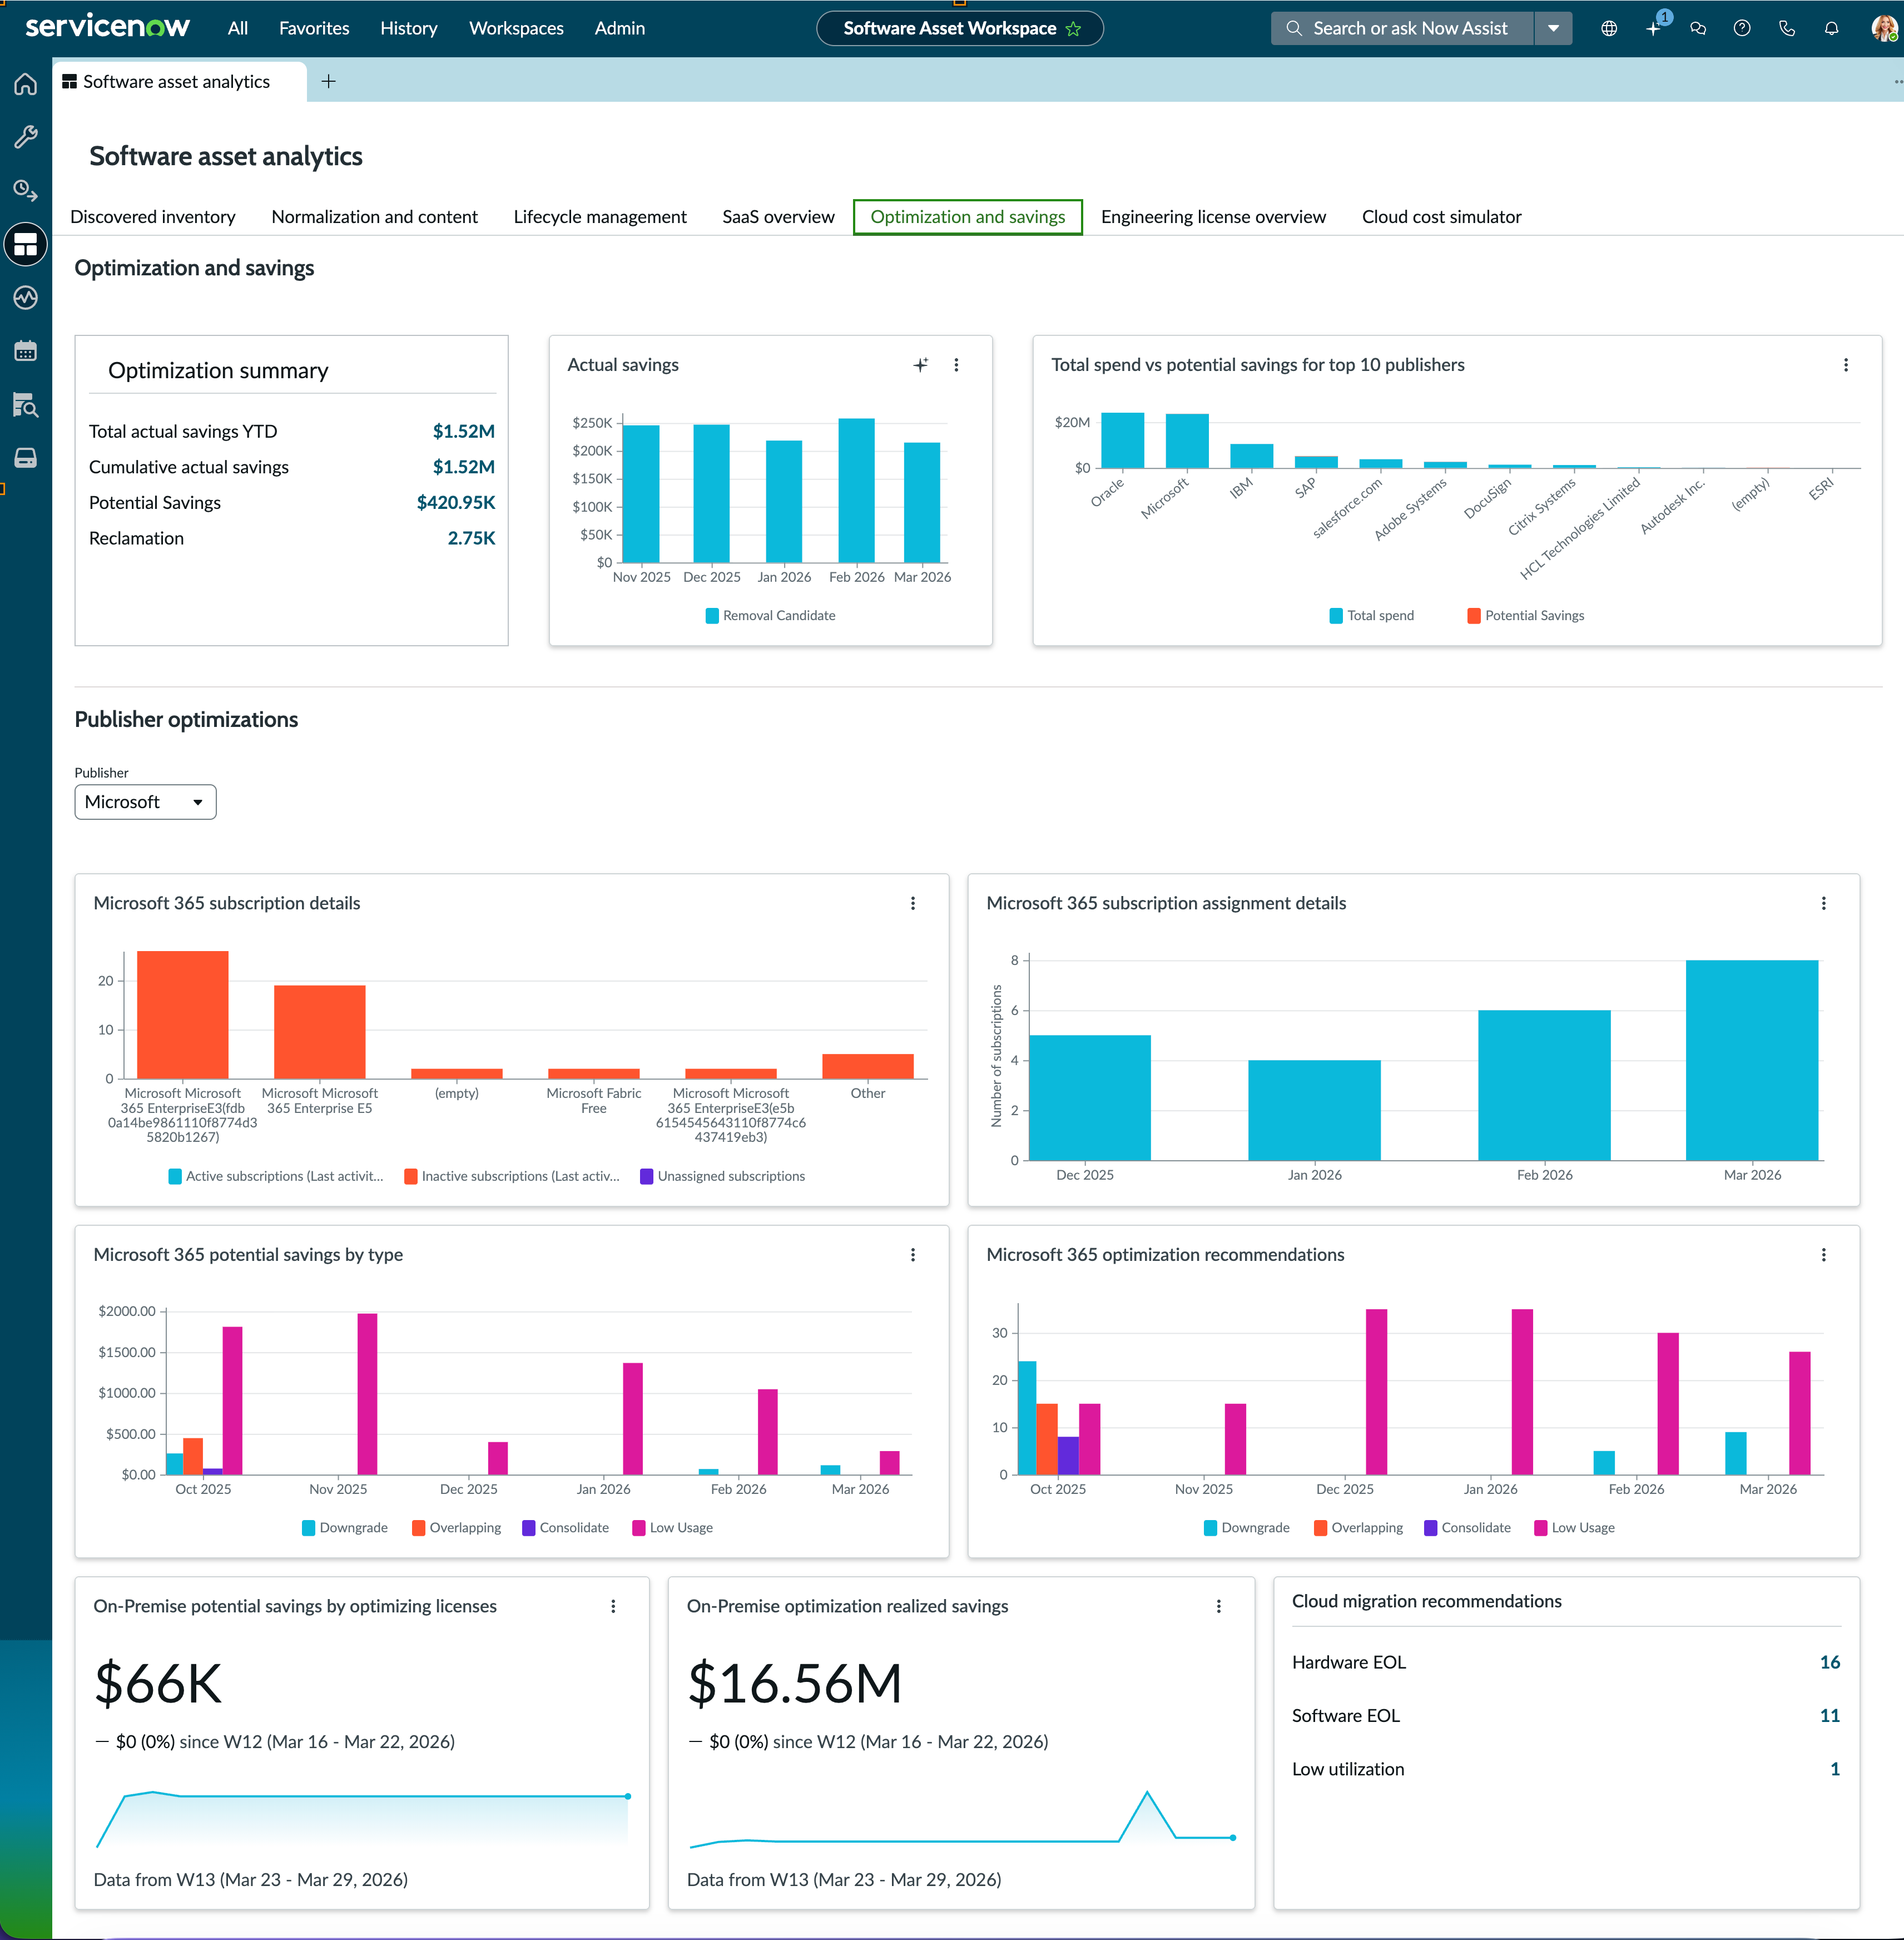Click the Mar 2026 bar in assignment details
The image size is (1904, 1940).
point(1752,1060)
